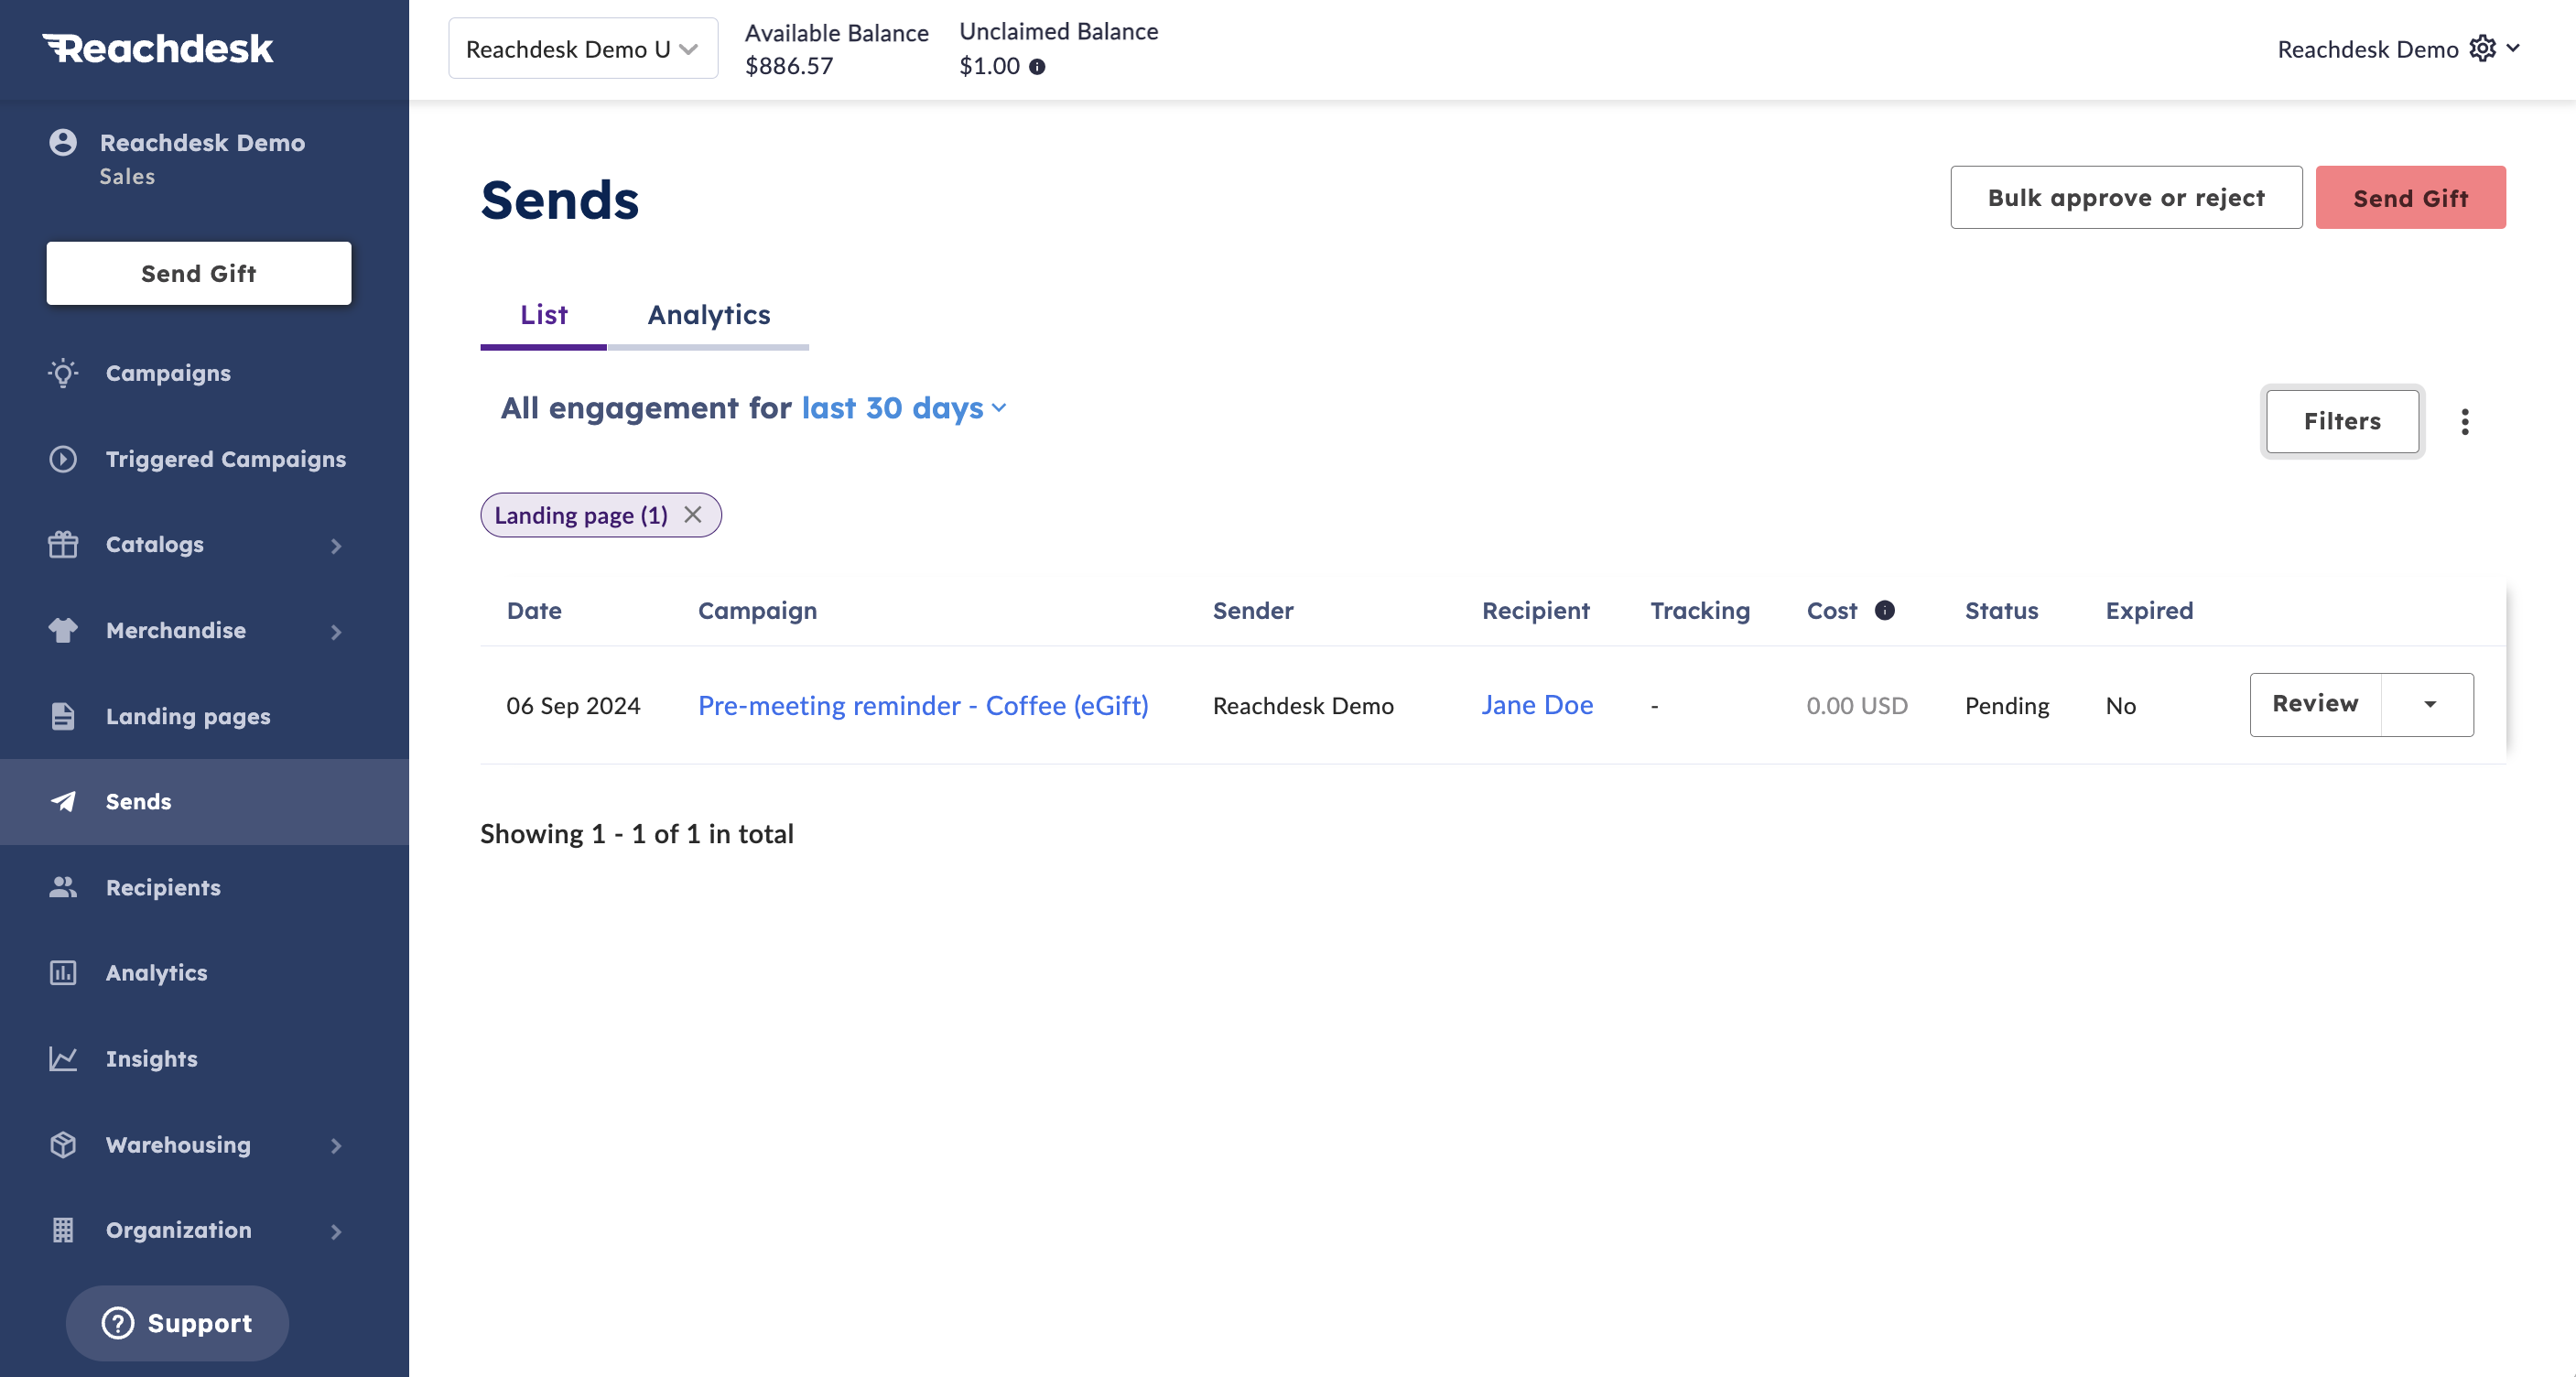Click the Campaigns lightbulb icon
This screenshot has width=2576, height=1377.
[63, 373]
